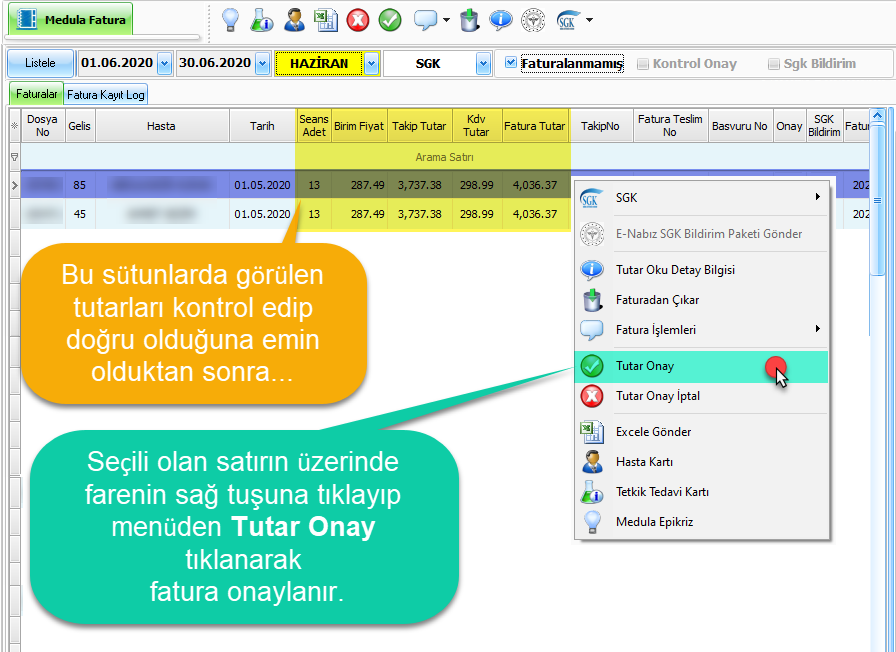Click the filter funnel icon beside Arama Satırı
The height and width of the screenshot is (652, 896).
[x=15, y=157]
